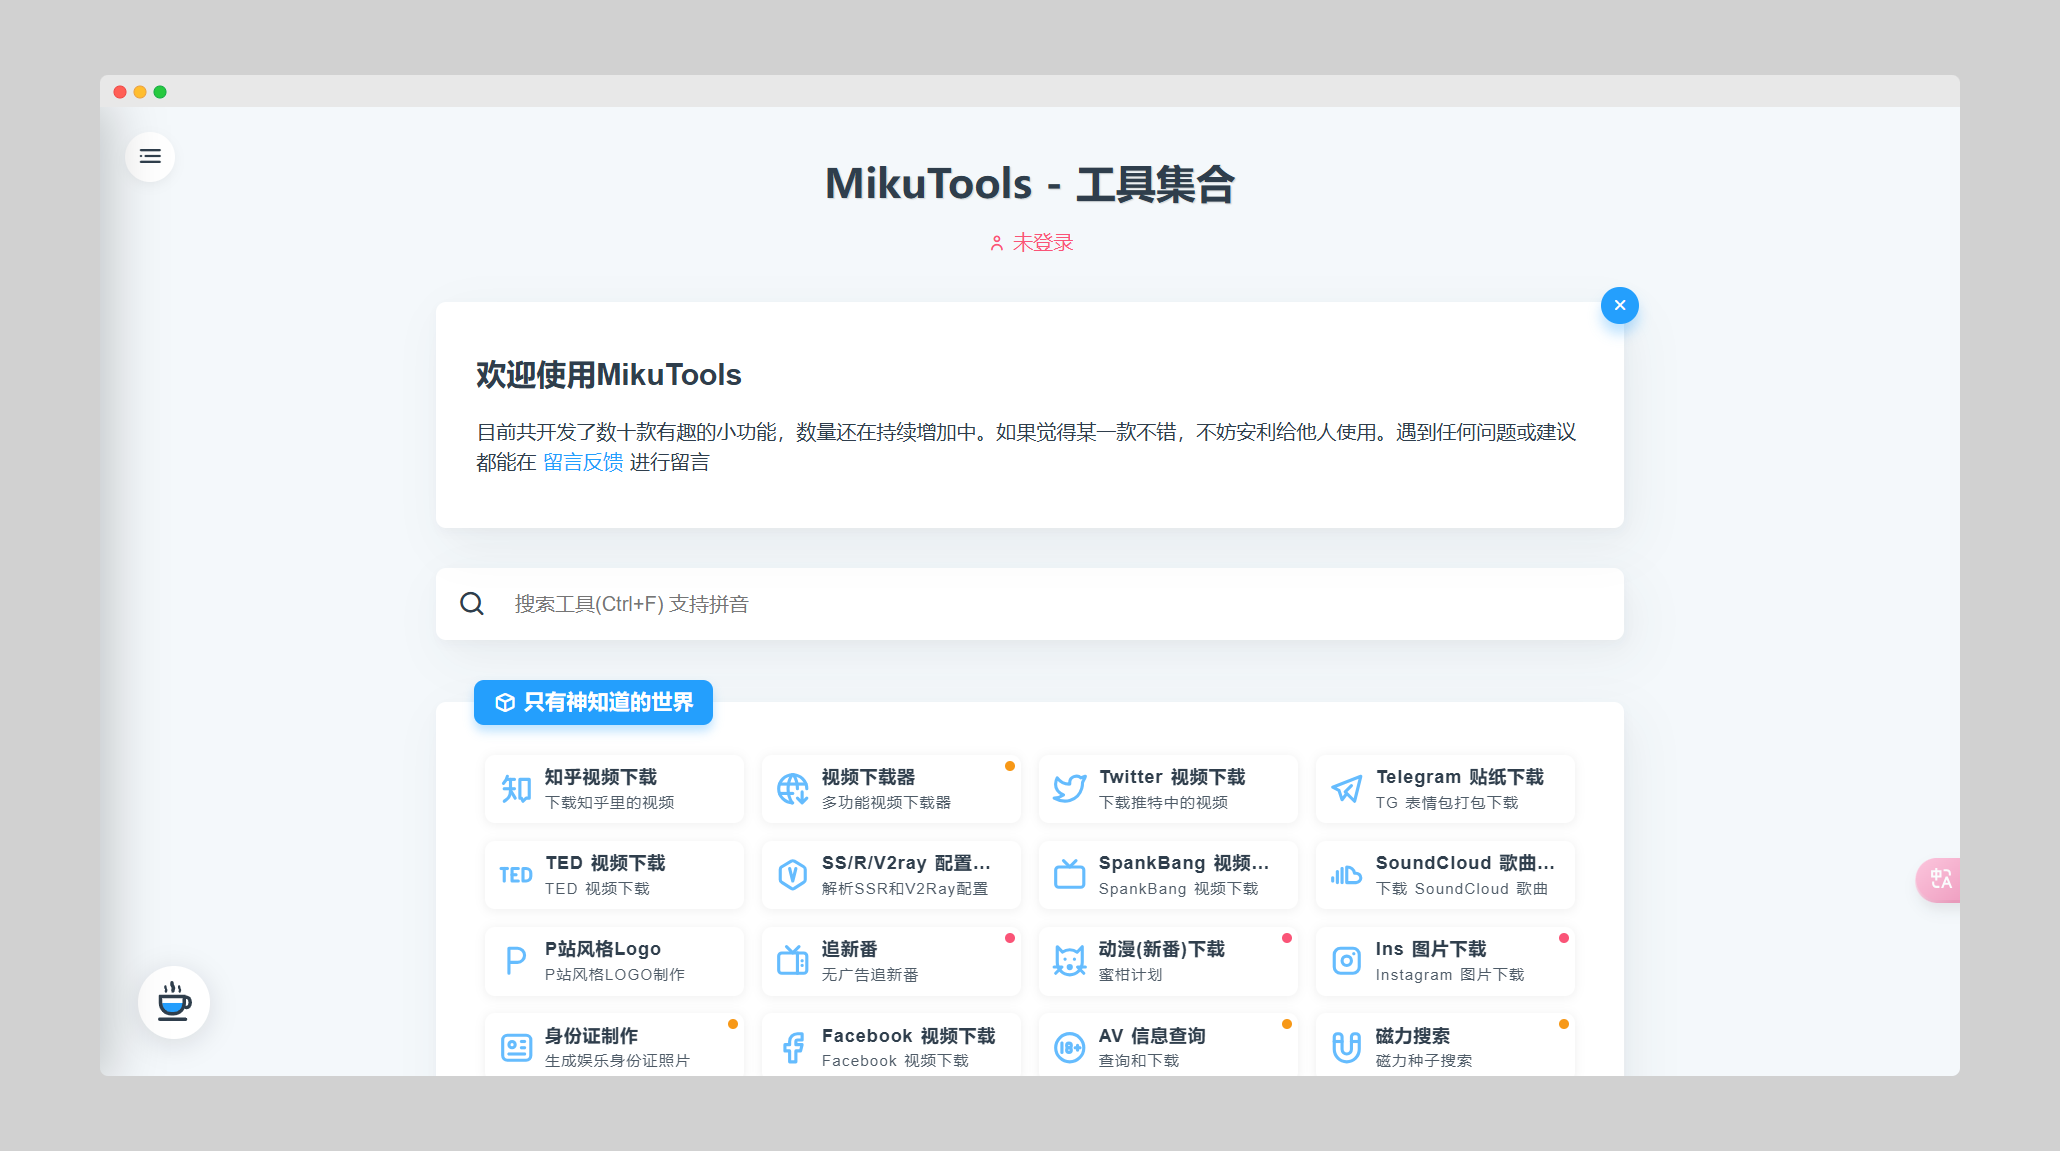Click the 查询和下载 description text
The height and width of the screenshot is (1151, 2060).
(x=1139, y=1061)
